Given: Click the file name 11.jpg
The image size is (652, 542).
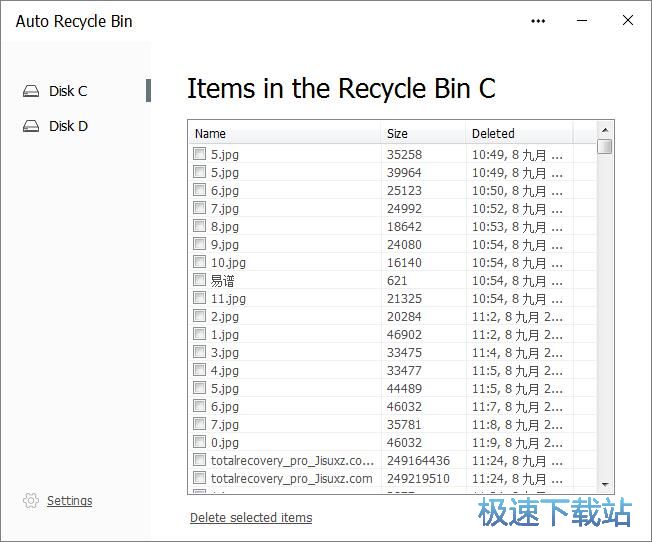Looking at the screenshot, I should click(x=228, y=299).
